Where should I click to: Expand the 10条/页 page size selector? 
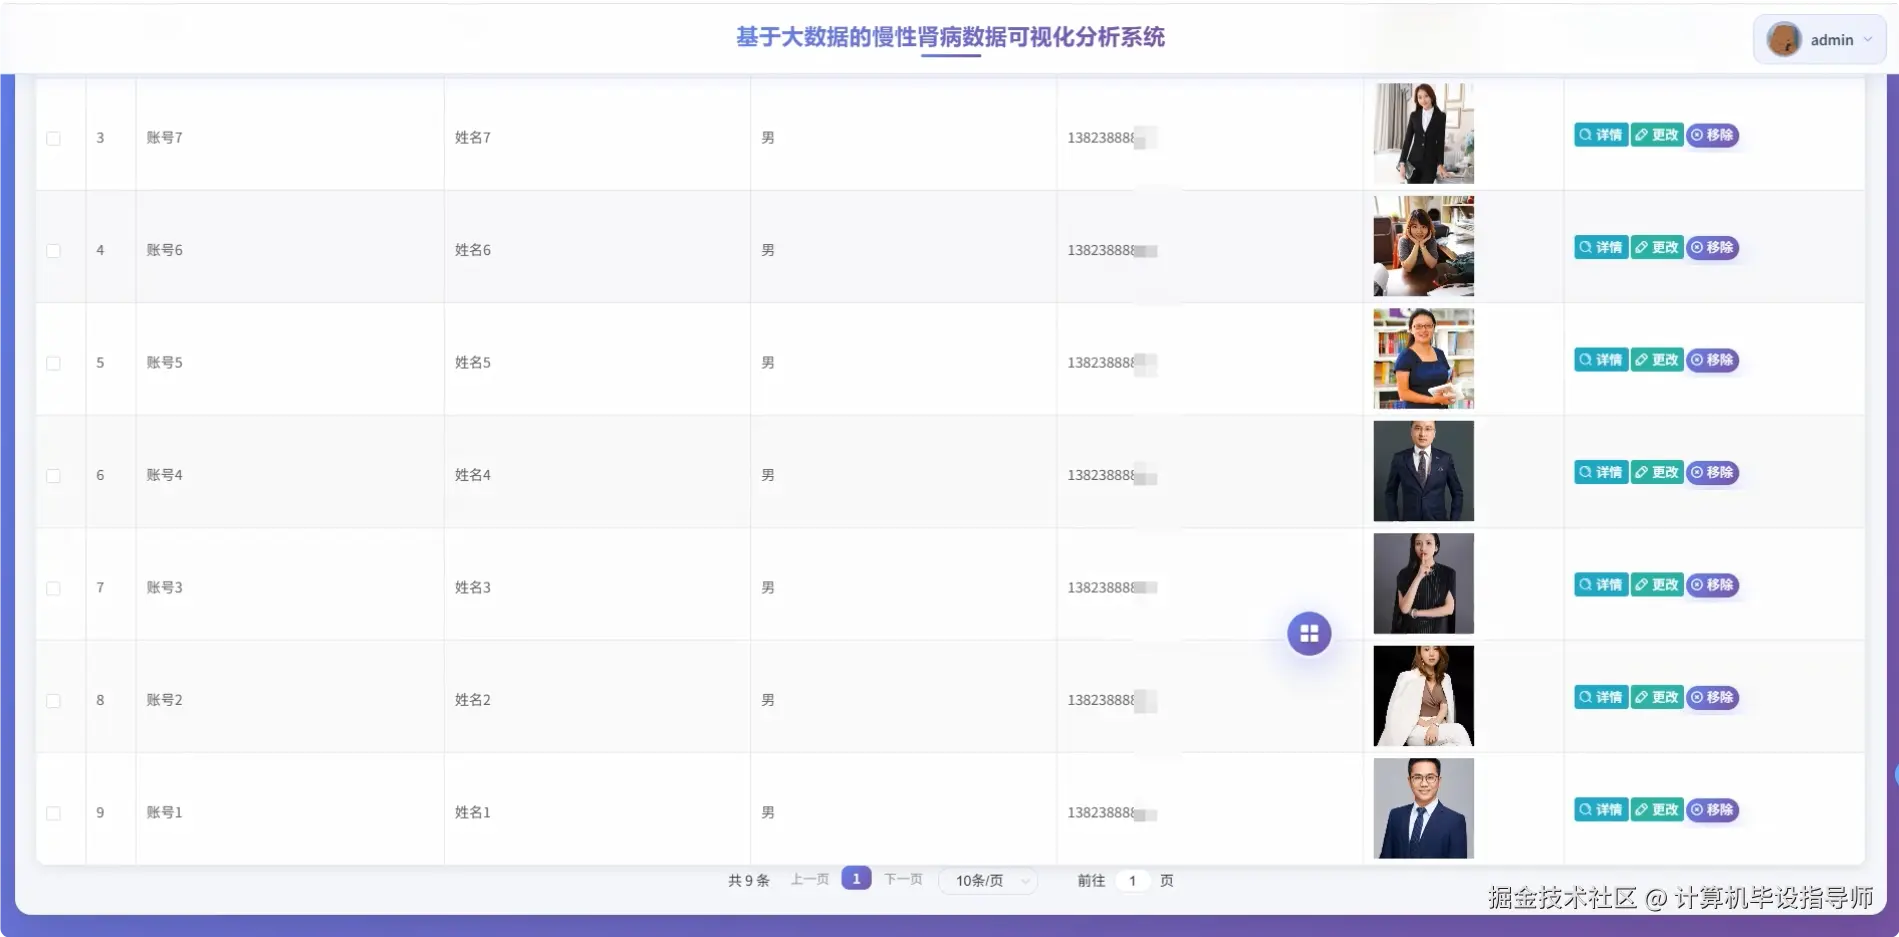click(988, 881)
